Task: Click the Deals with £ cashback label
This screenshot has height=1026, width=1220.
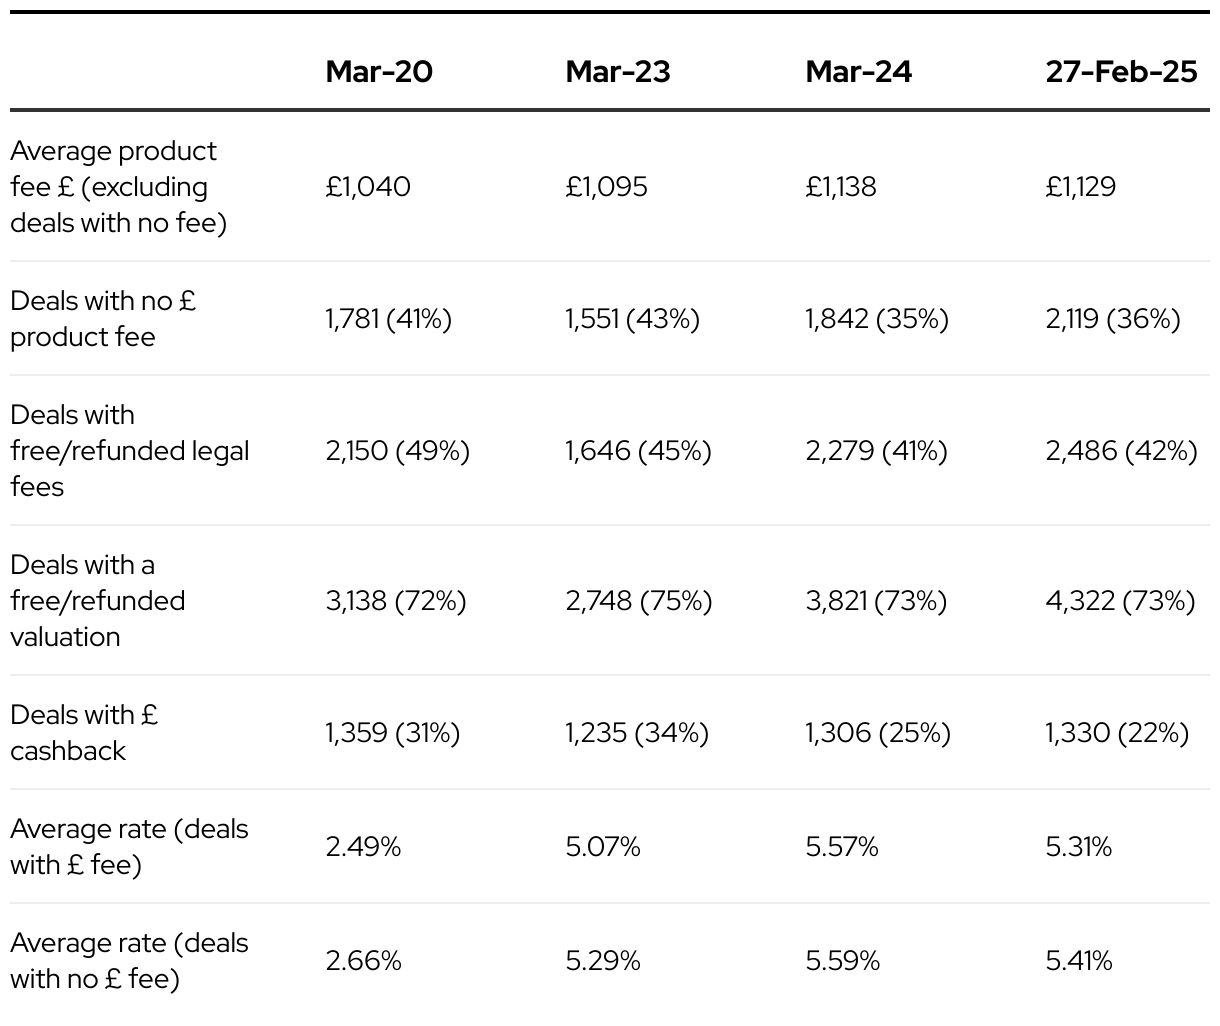Action: [84, 732]
